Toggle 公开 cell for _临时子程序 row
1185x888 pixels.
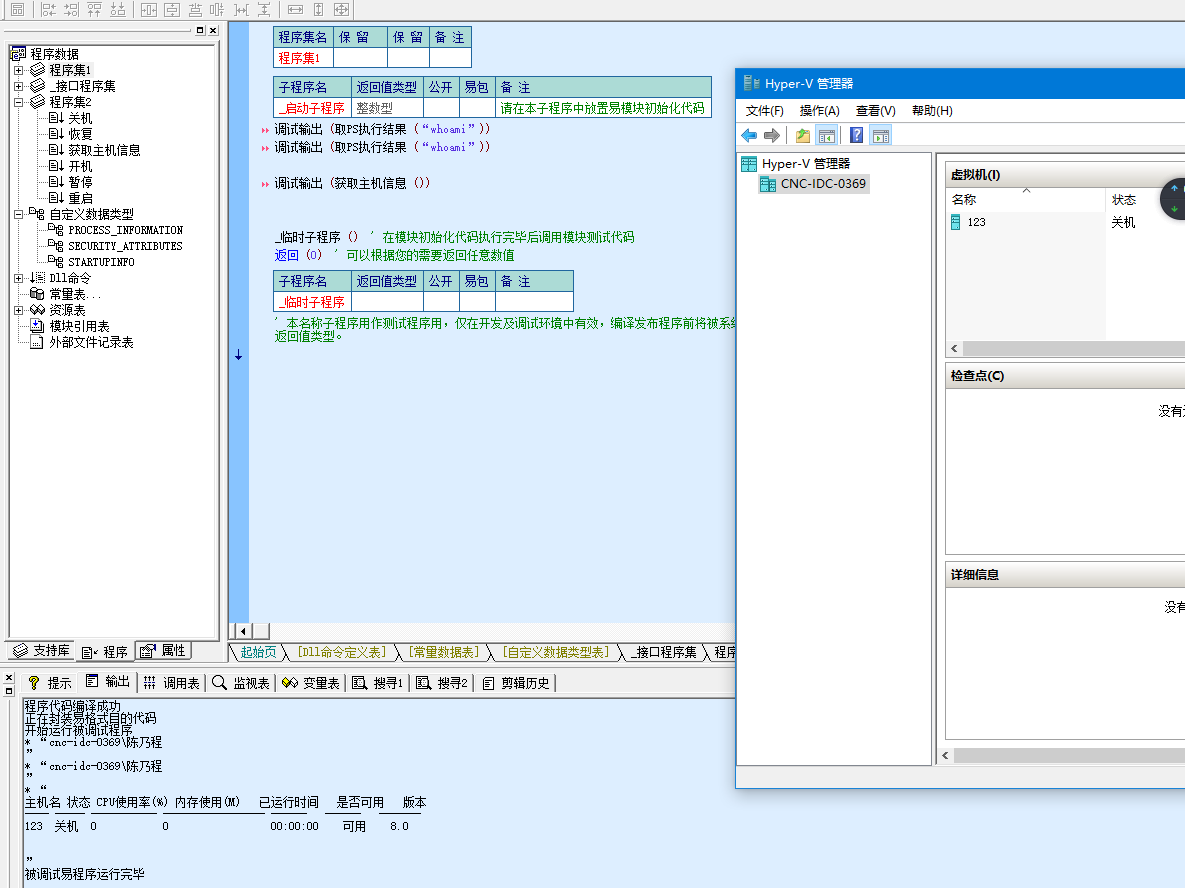pyautogui.click(x=441, y=302)
